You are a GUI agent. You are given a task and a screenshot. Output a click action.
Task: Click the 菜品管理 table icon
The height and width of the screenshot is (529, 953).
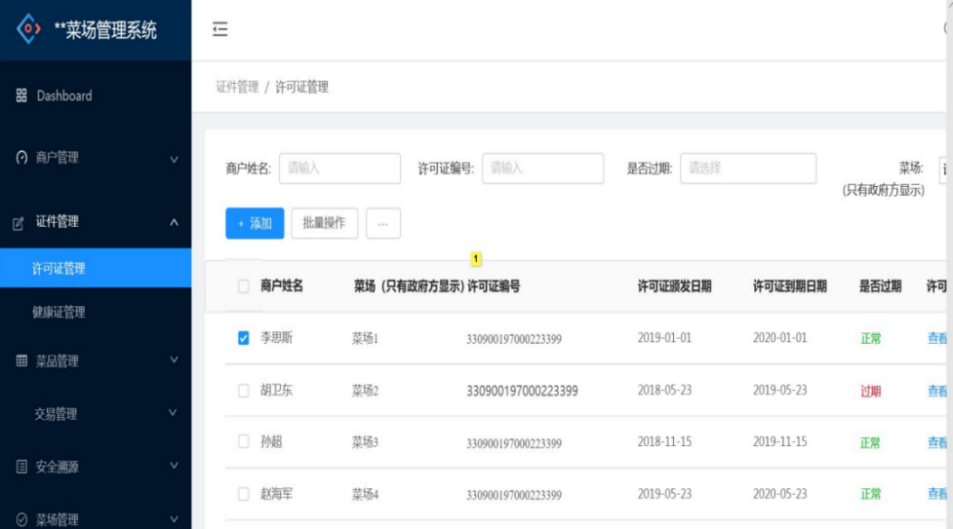coord(21,361)
